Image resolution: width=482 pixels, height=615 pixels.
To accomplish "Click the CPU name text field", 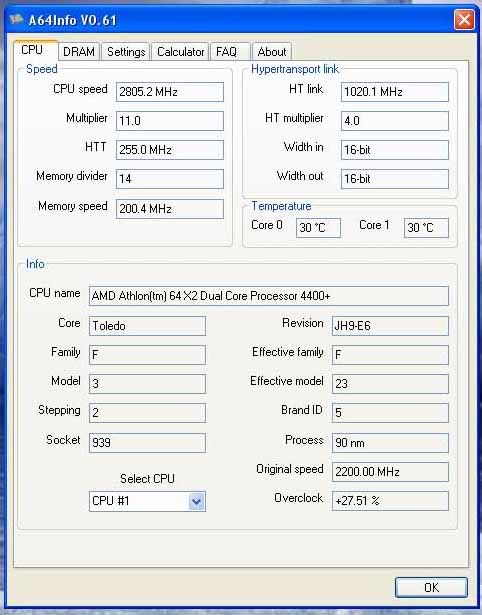I will (269, 296).
